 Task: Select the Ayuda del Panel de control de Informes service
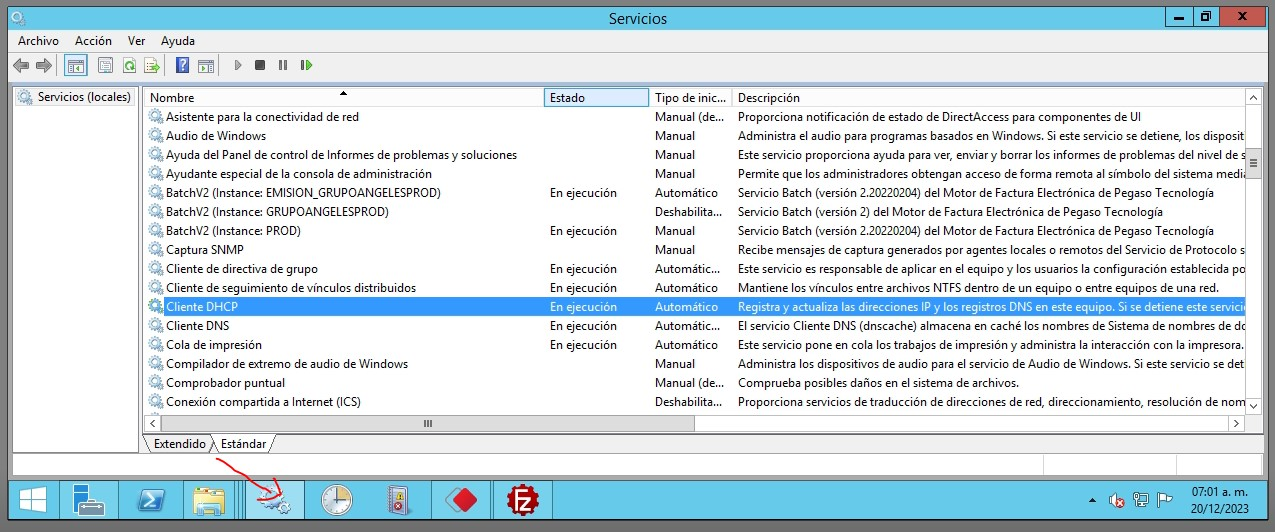(341, 155)
